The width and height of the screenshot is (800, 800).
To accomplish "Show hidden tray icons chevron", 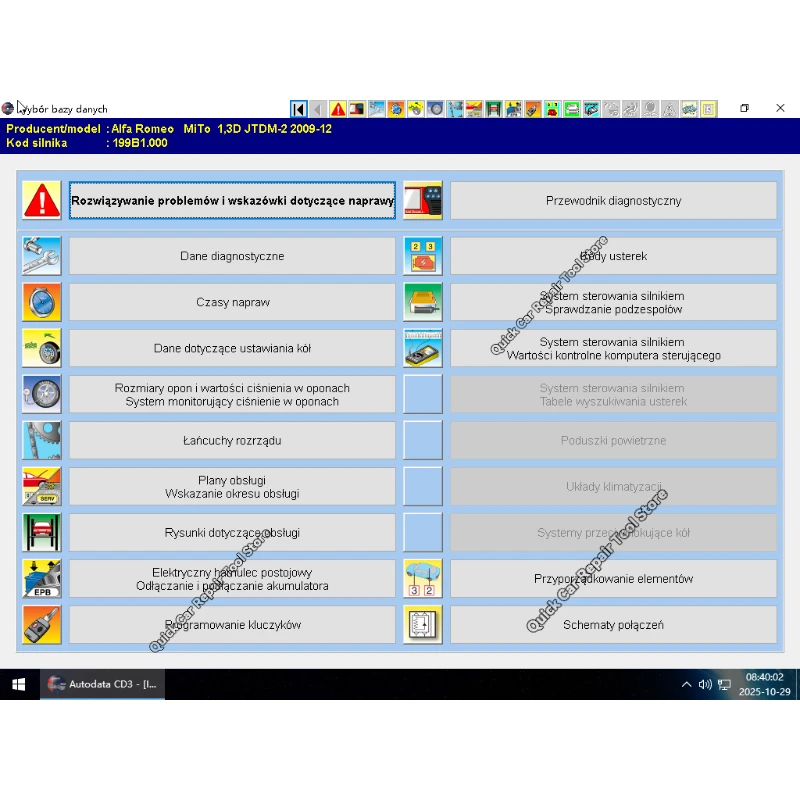I will 687,684.
